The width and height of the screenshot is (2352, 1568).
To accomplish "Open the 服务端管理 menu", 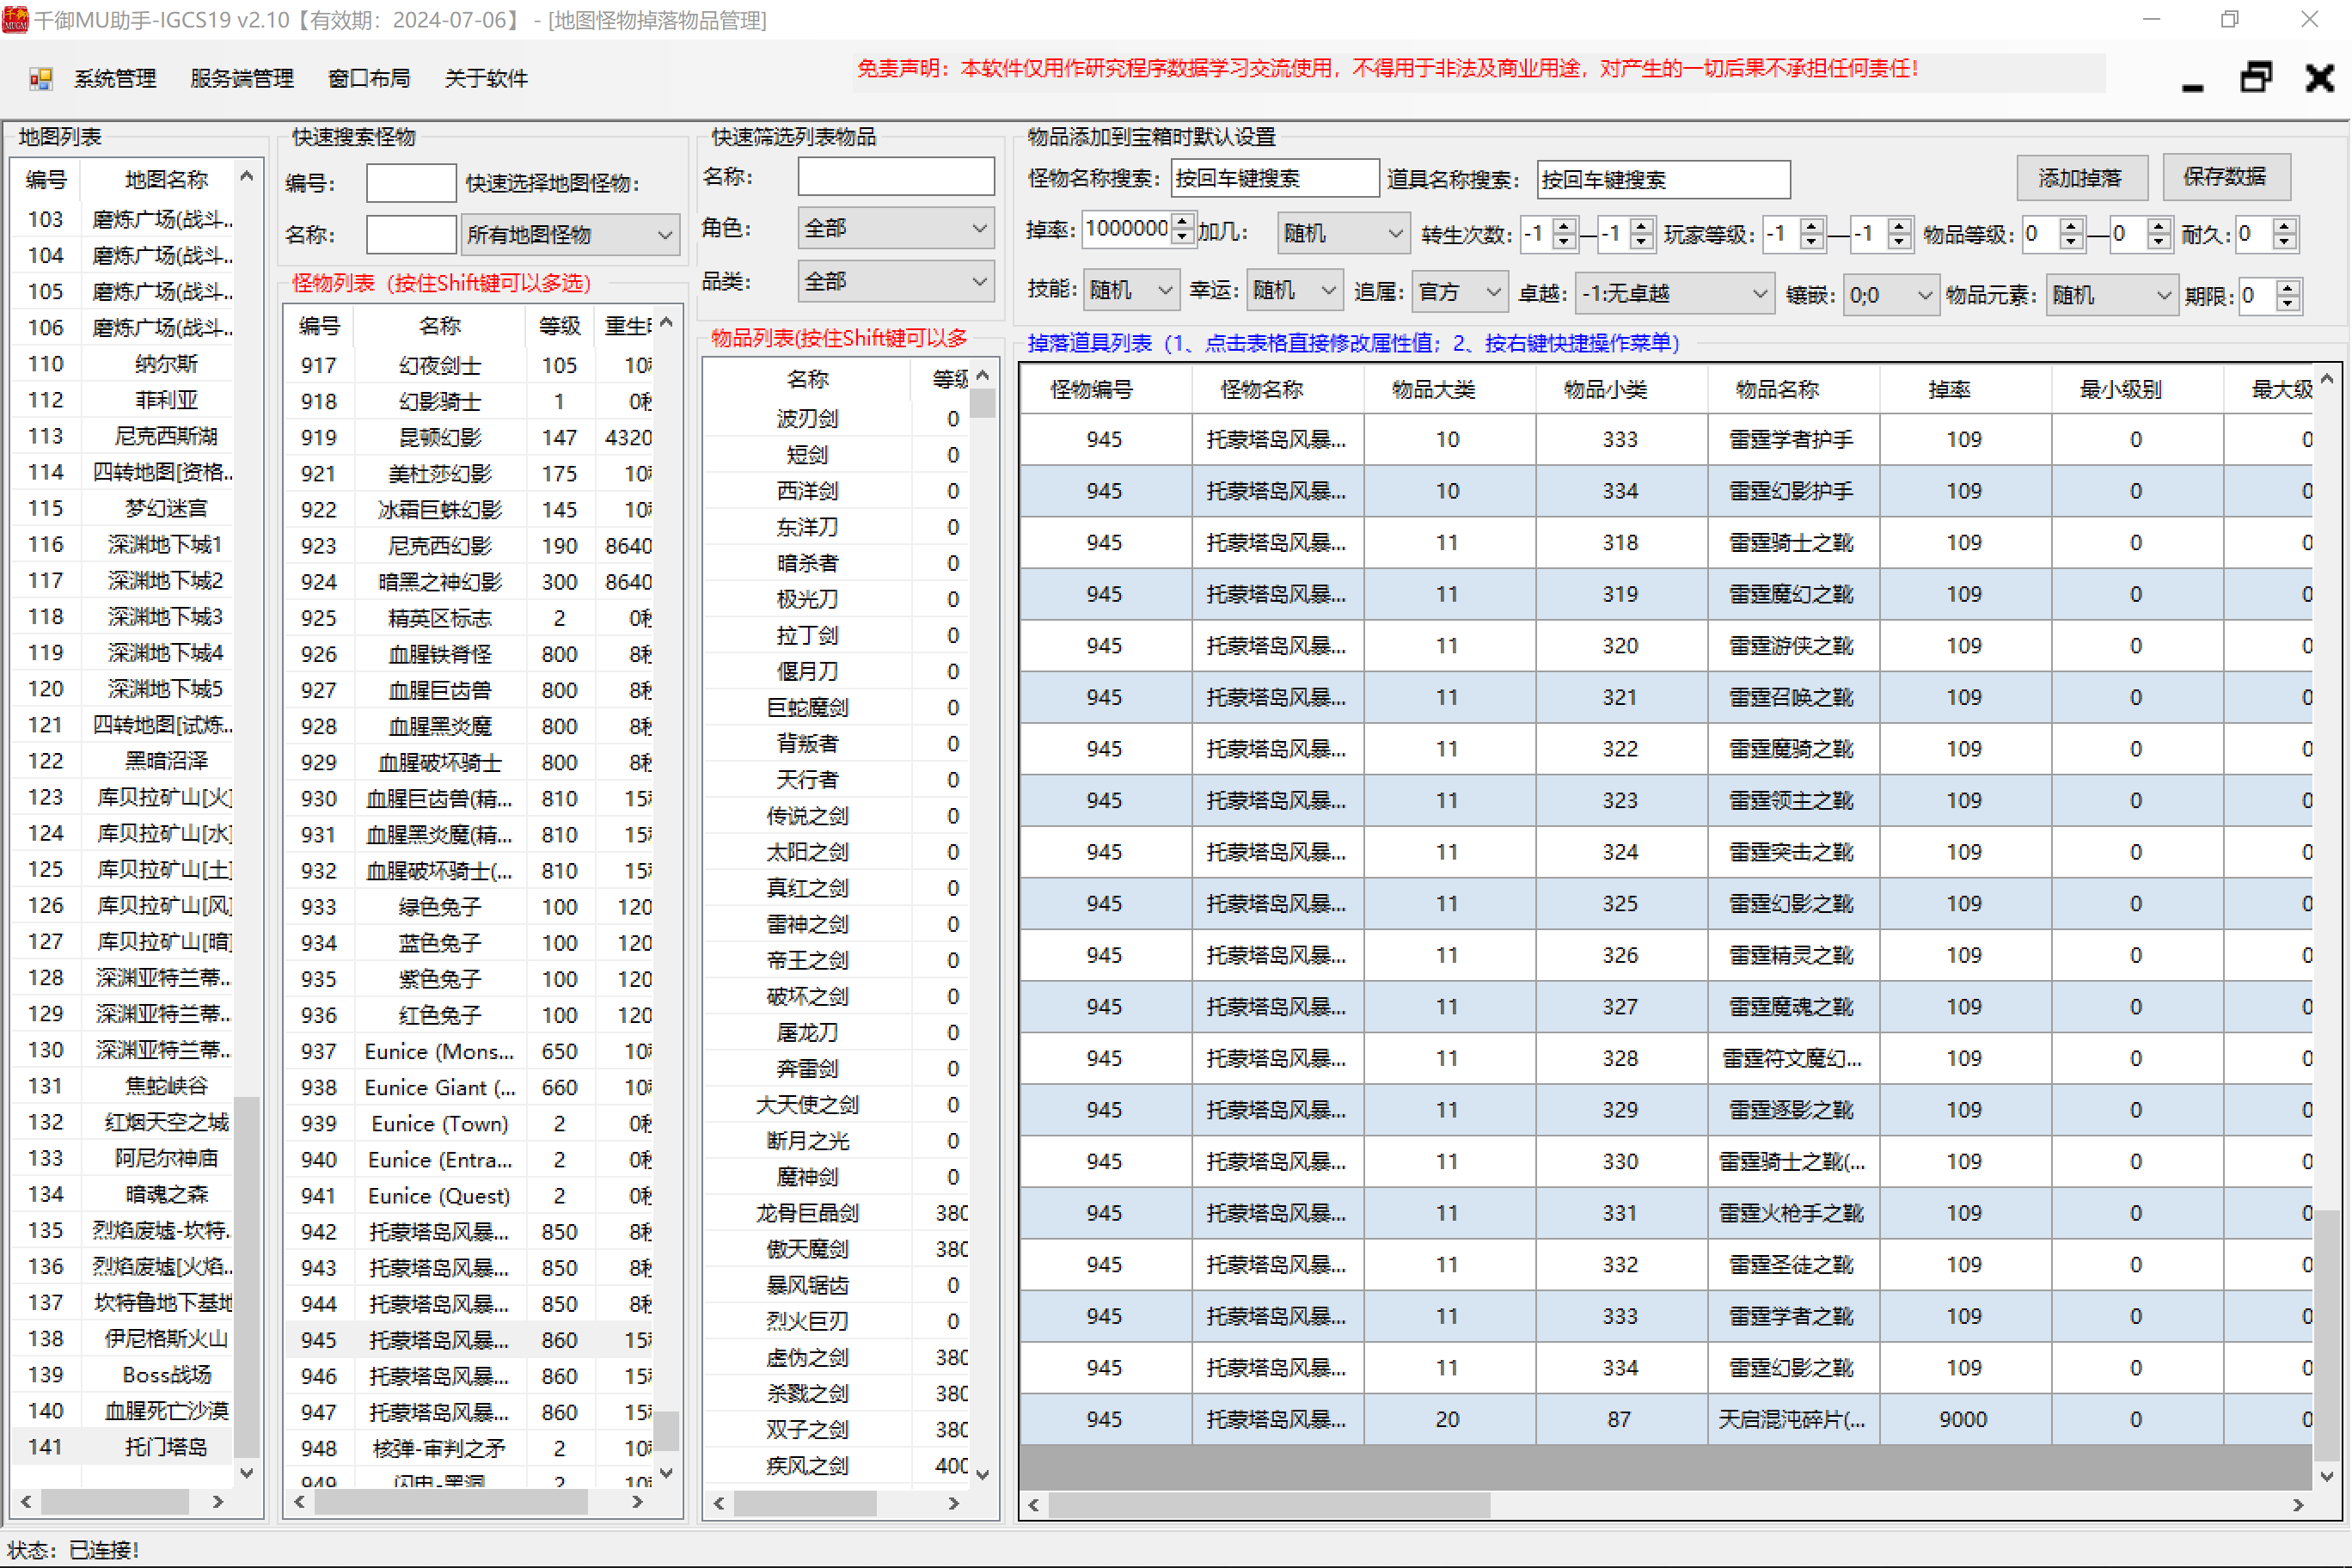I will coord(242,78).
